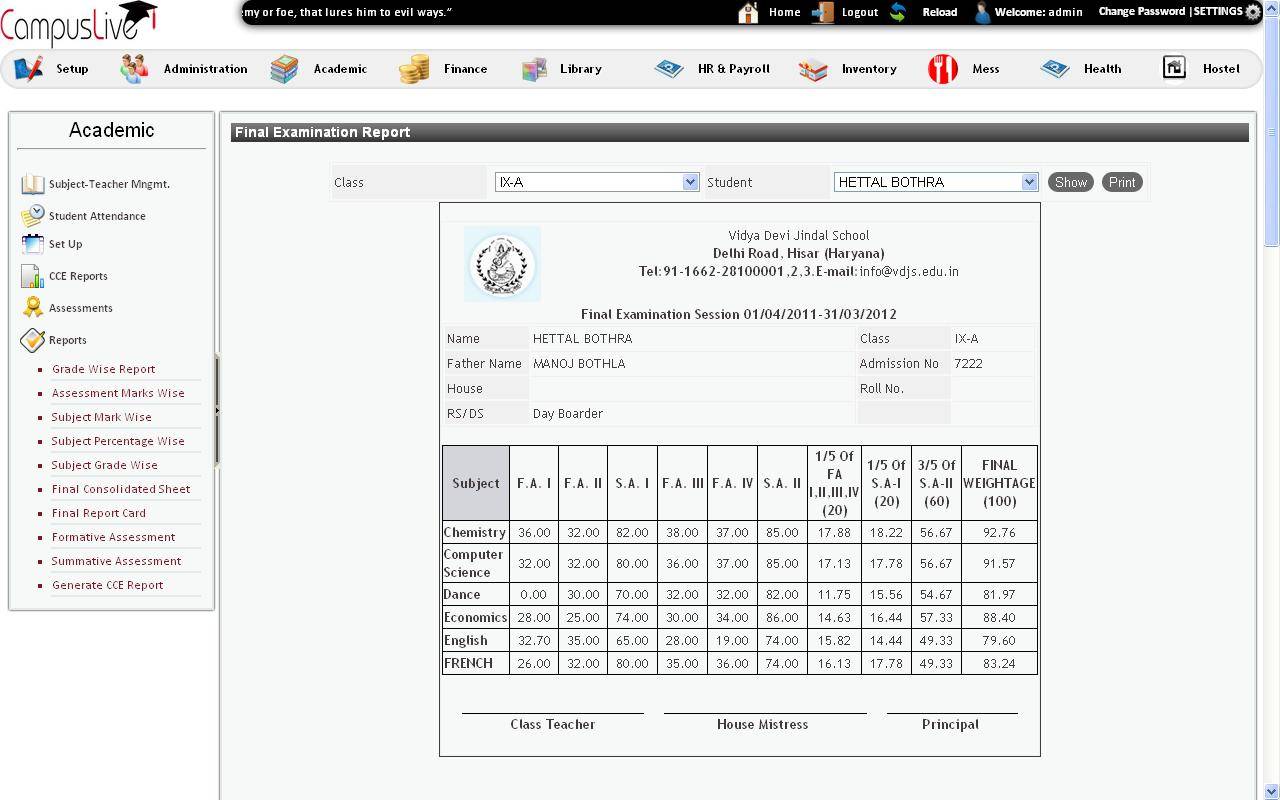Click the Logout icon

pos(823,12)
